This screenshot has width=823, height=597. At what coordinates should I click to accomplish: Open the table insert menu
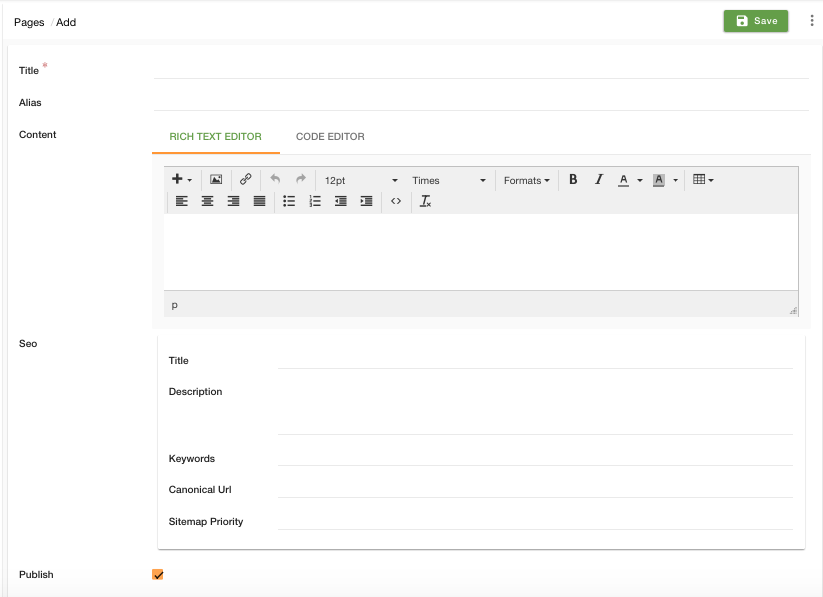(x=703, y=180)
